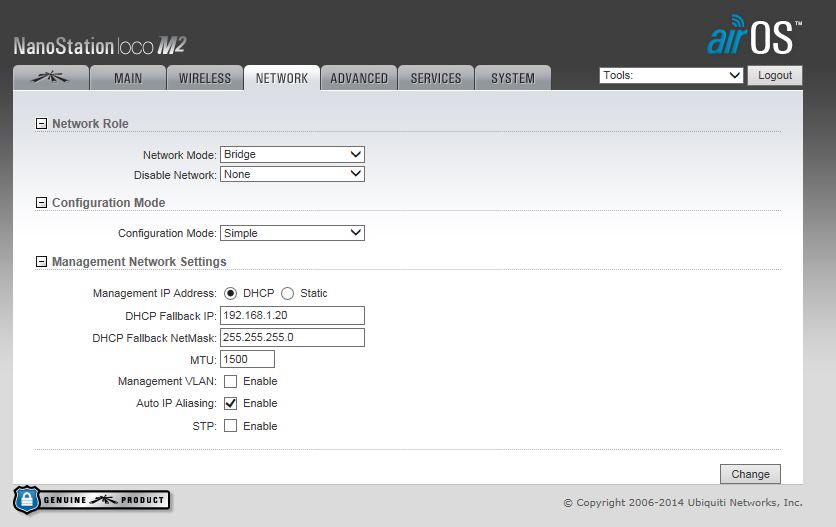Go to the SERVICES tab
The width and height of the screenshot is (836, 527).
pos(436,78)
